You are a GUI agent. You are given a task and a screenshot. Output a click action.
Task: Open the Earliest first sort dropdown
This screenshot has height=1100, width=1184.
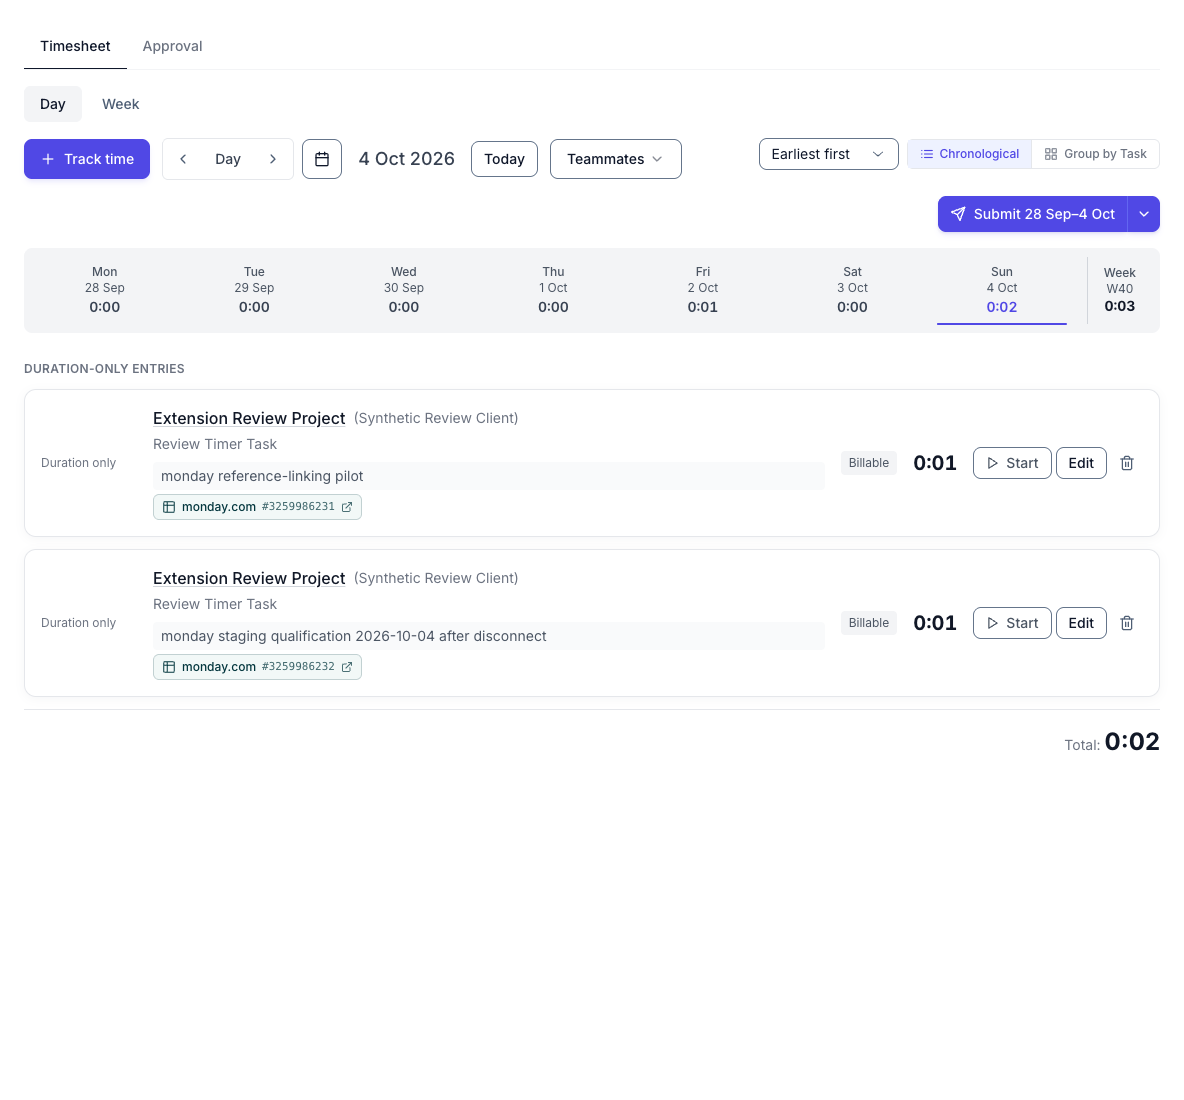(x=828, y=154)
